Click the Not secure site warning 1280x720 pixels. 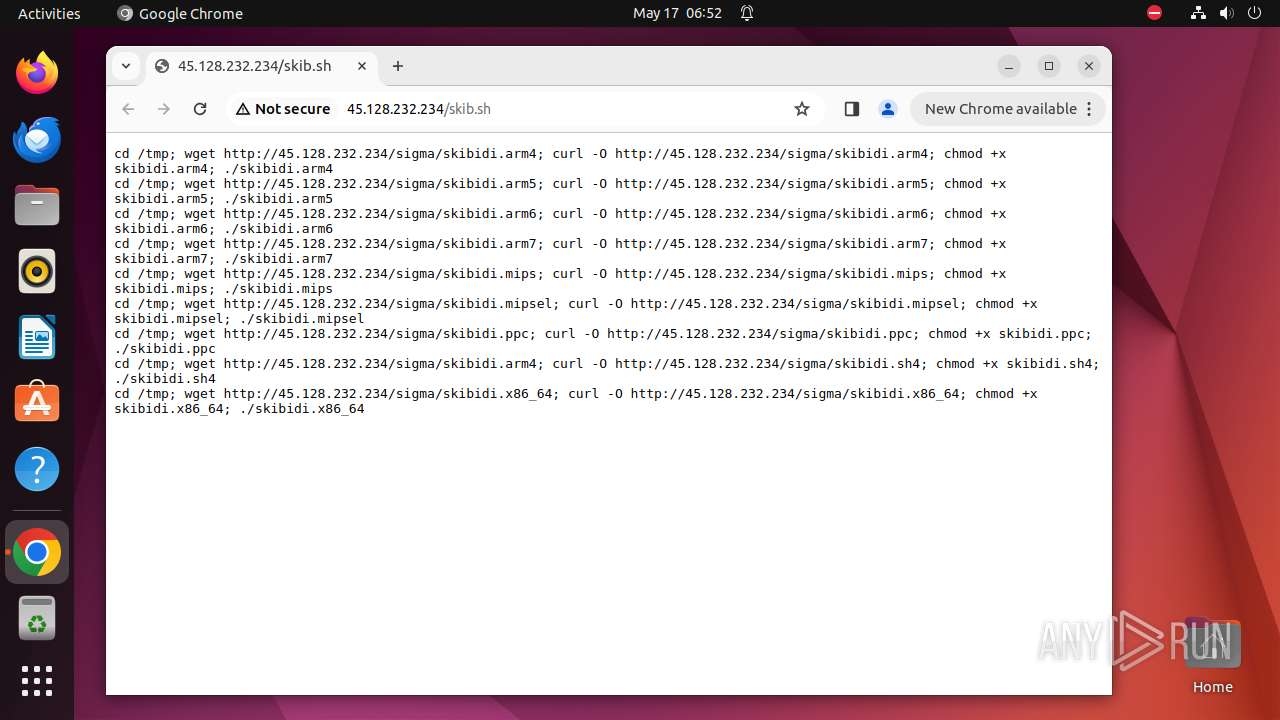click(x=283, y=109)
